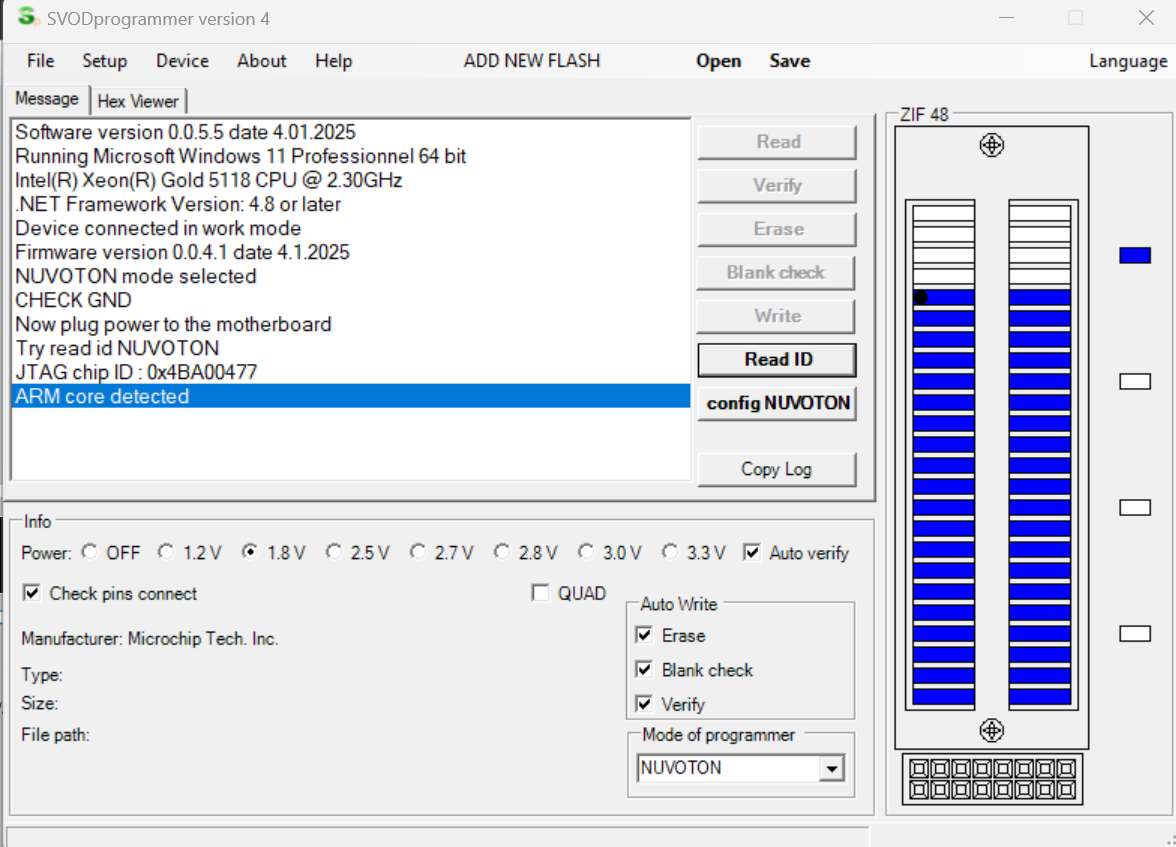This screenshot has height=847, width=1176.
Task: Click the bottom ZIF socket crosshair icon
Action: pos(991,730)
